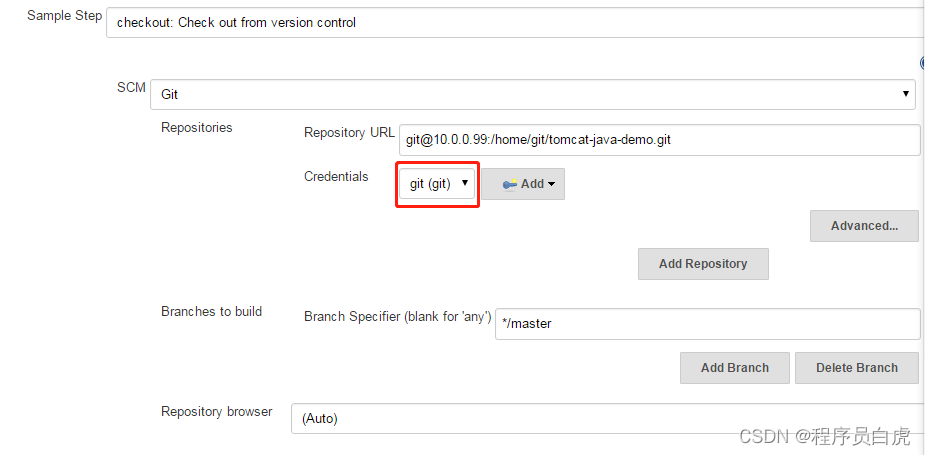
Task: Open the SCM Git dropdown
Action: coord(533,94)
